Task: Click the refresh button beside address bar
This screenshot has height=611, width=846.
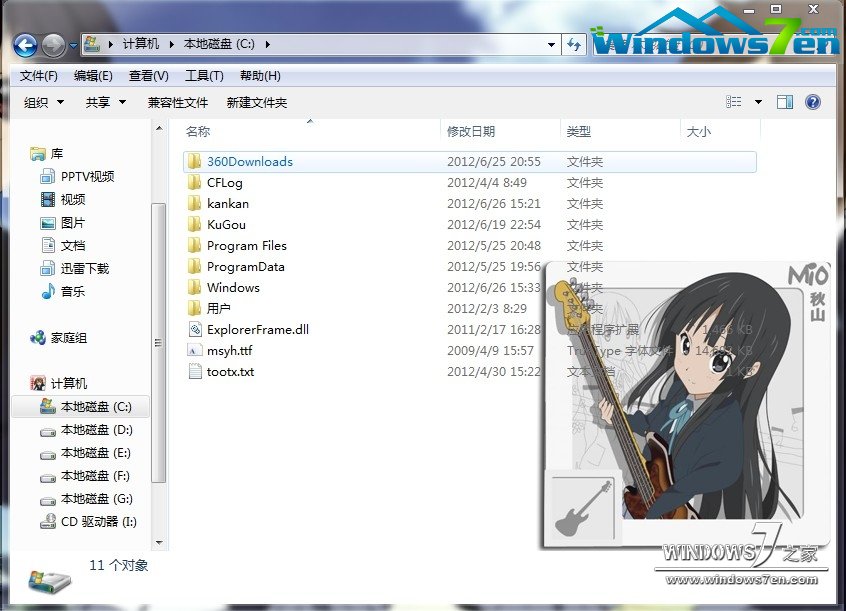Action: 574,44
